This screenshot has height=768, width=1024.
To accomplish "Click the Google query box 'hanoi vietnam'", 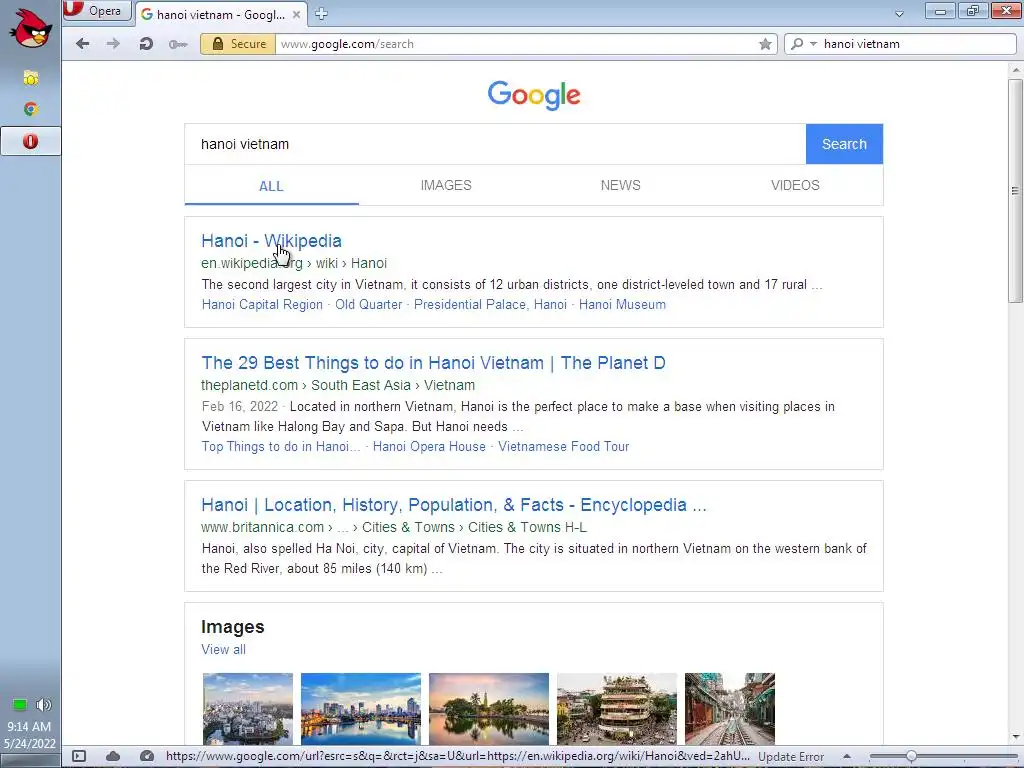I will [x=495, y=144].
